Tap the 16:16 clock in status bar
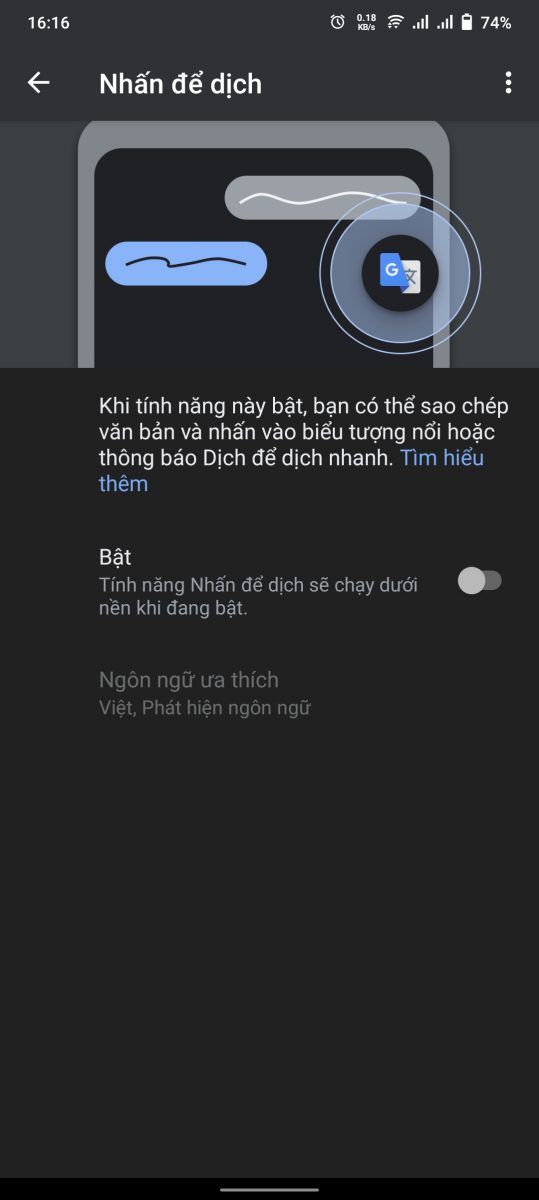 coord(49,22)
